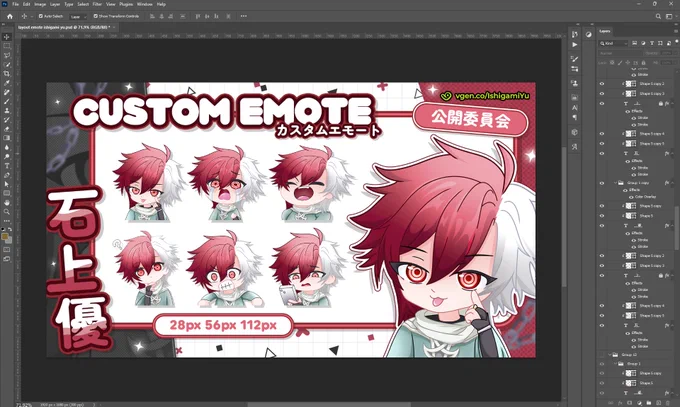Click the Home button in options bar
The height and width of the screenshot is (407, 680).
pos(10,16)
